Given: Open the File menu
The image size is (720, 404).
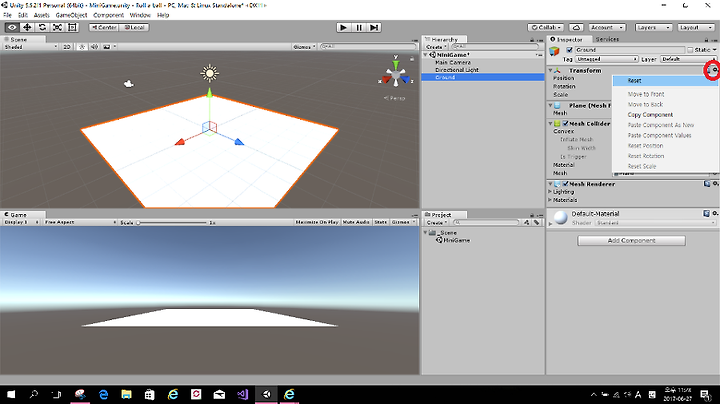Looking at the screenshot, I should click(x=7, y=15).
